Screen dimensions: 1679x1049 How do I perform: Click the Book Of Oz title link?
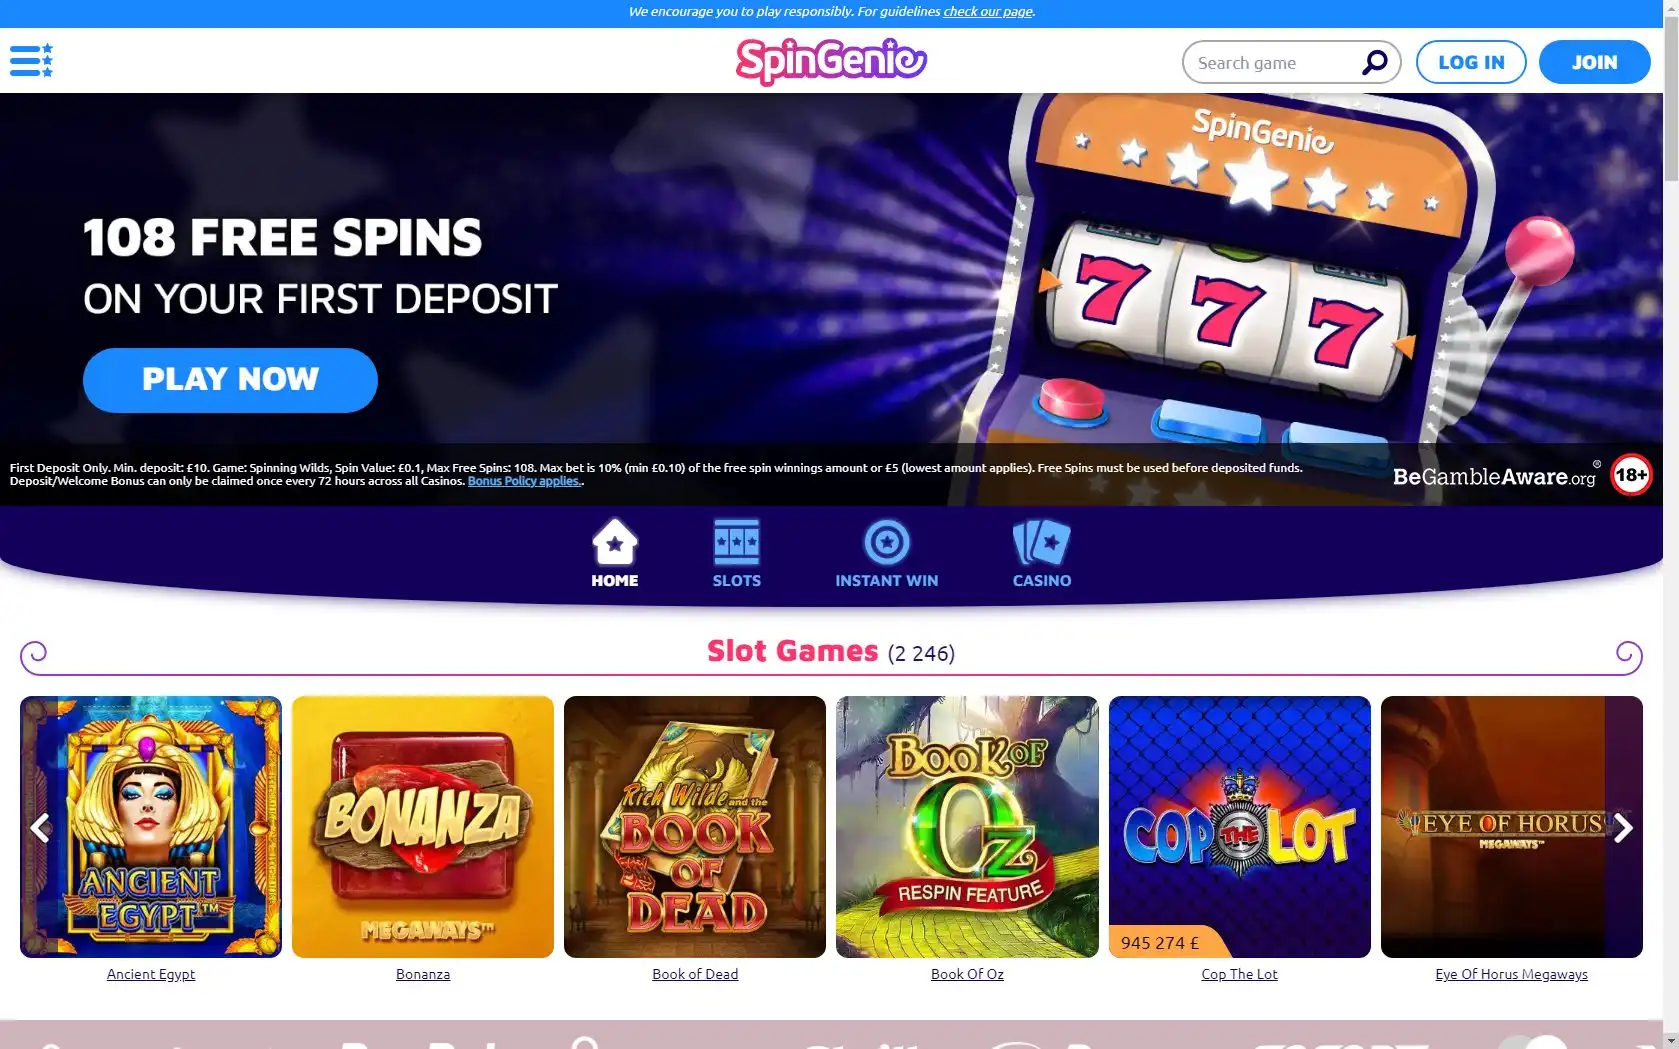point(967,974)
